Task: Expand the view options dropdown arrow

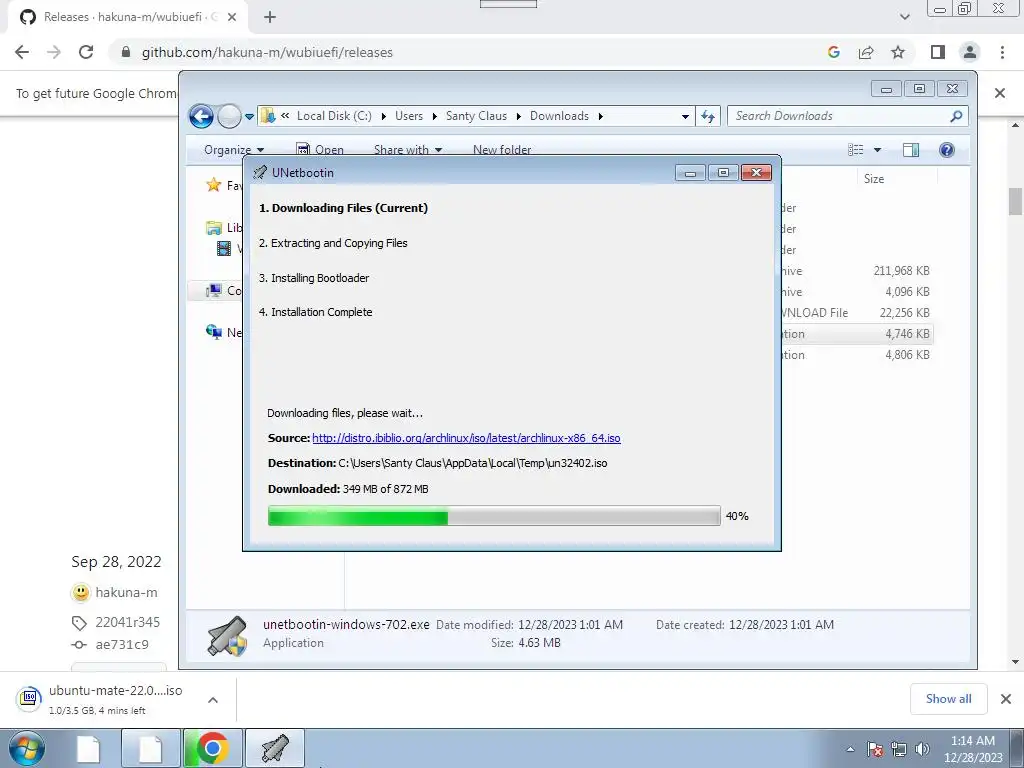Action: coord(877,150)
